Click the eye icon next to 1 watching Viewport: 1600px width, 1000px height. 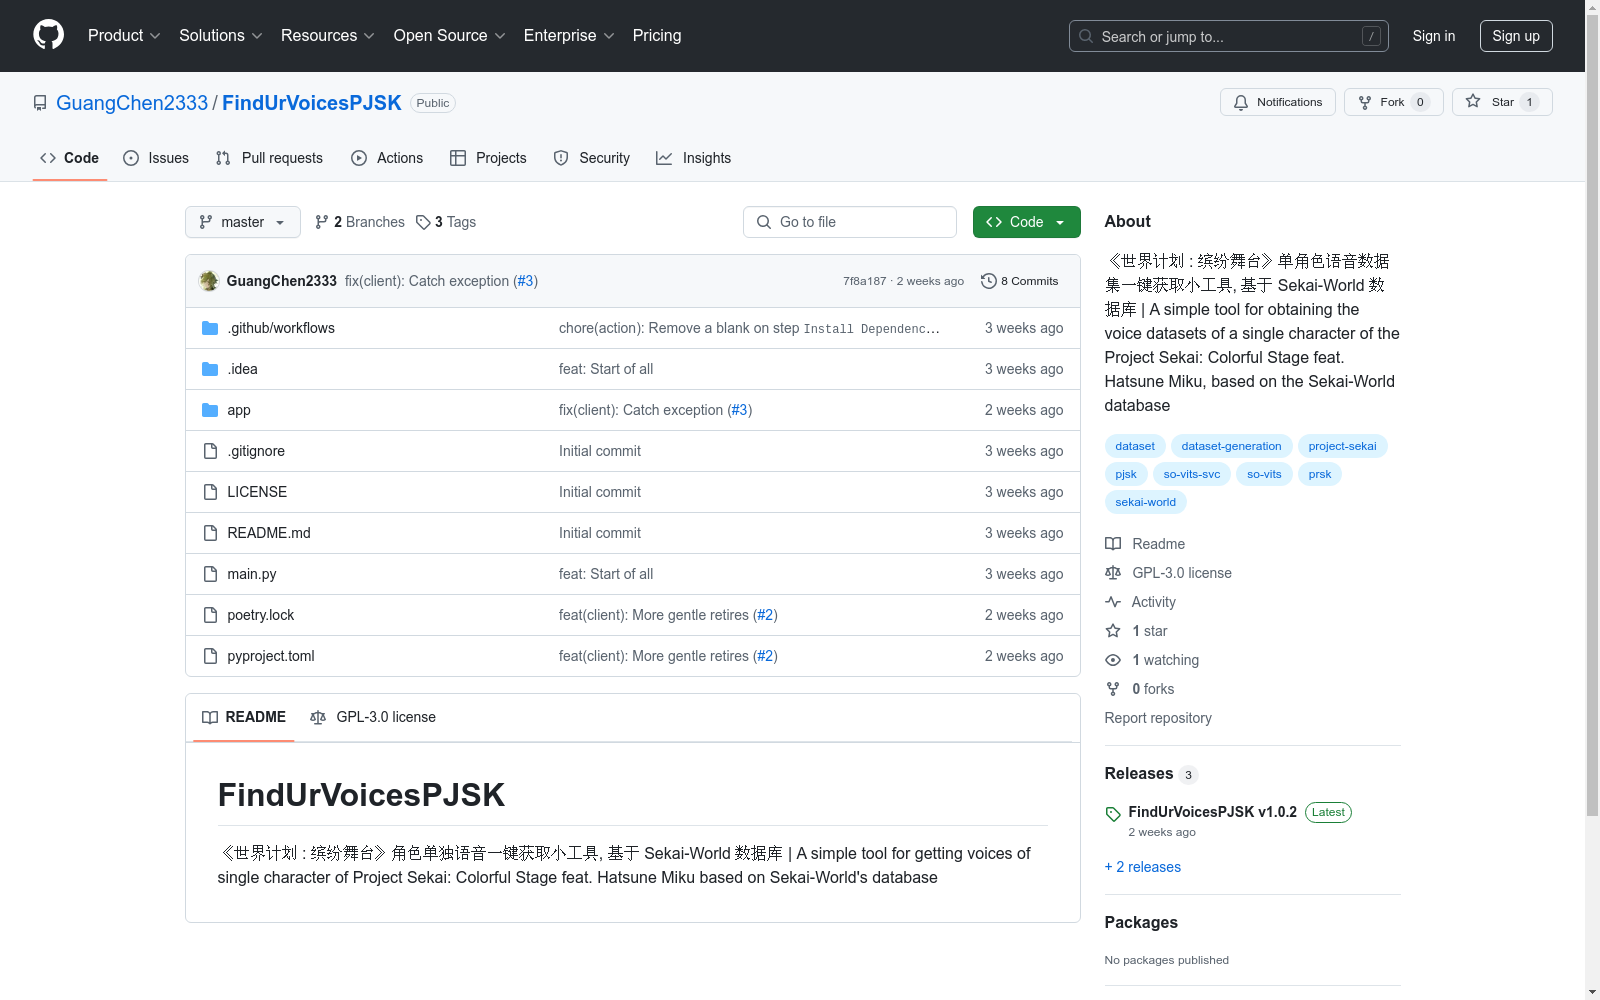point(1113,660)
